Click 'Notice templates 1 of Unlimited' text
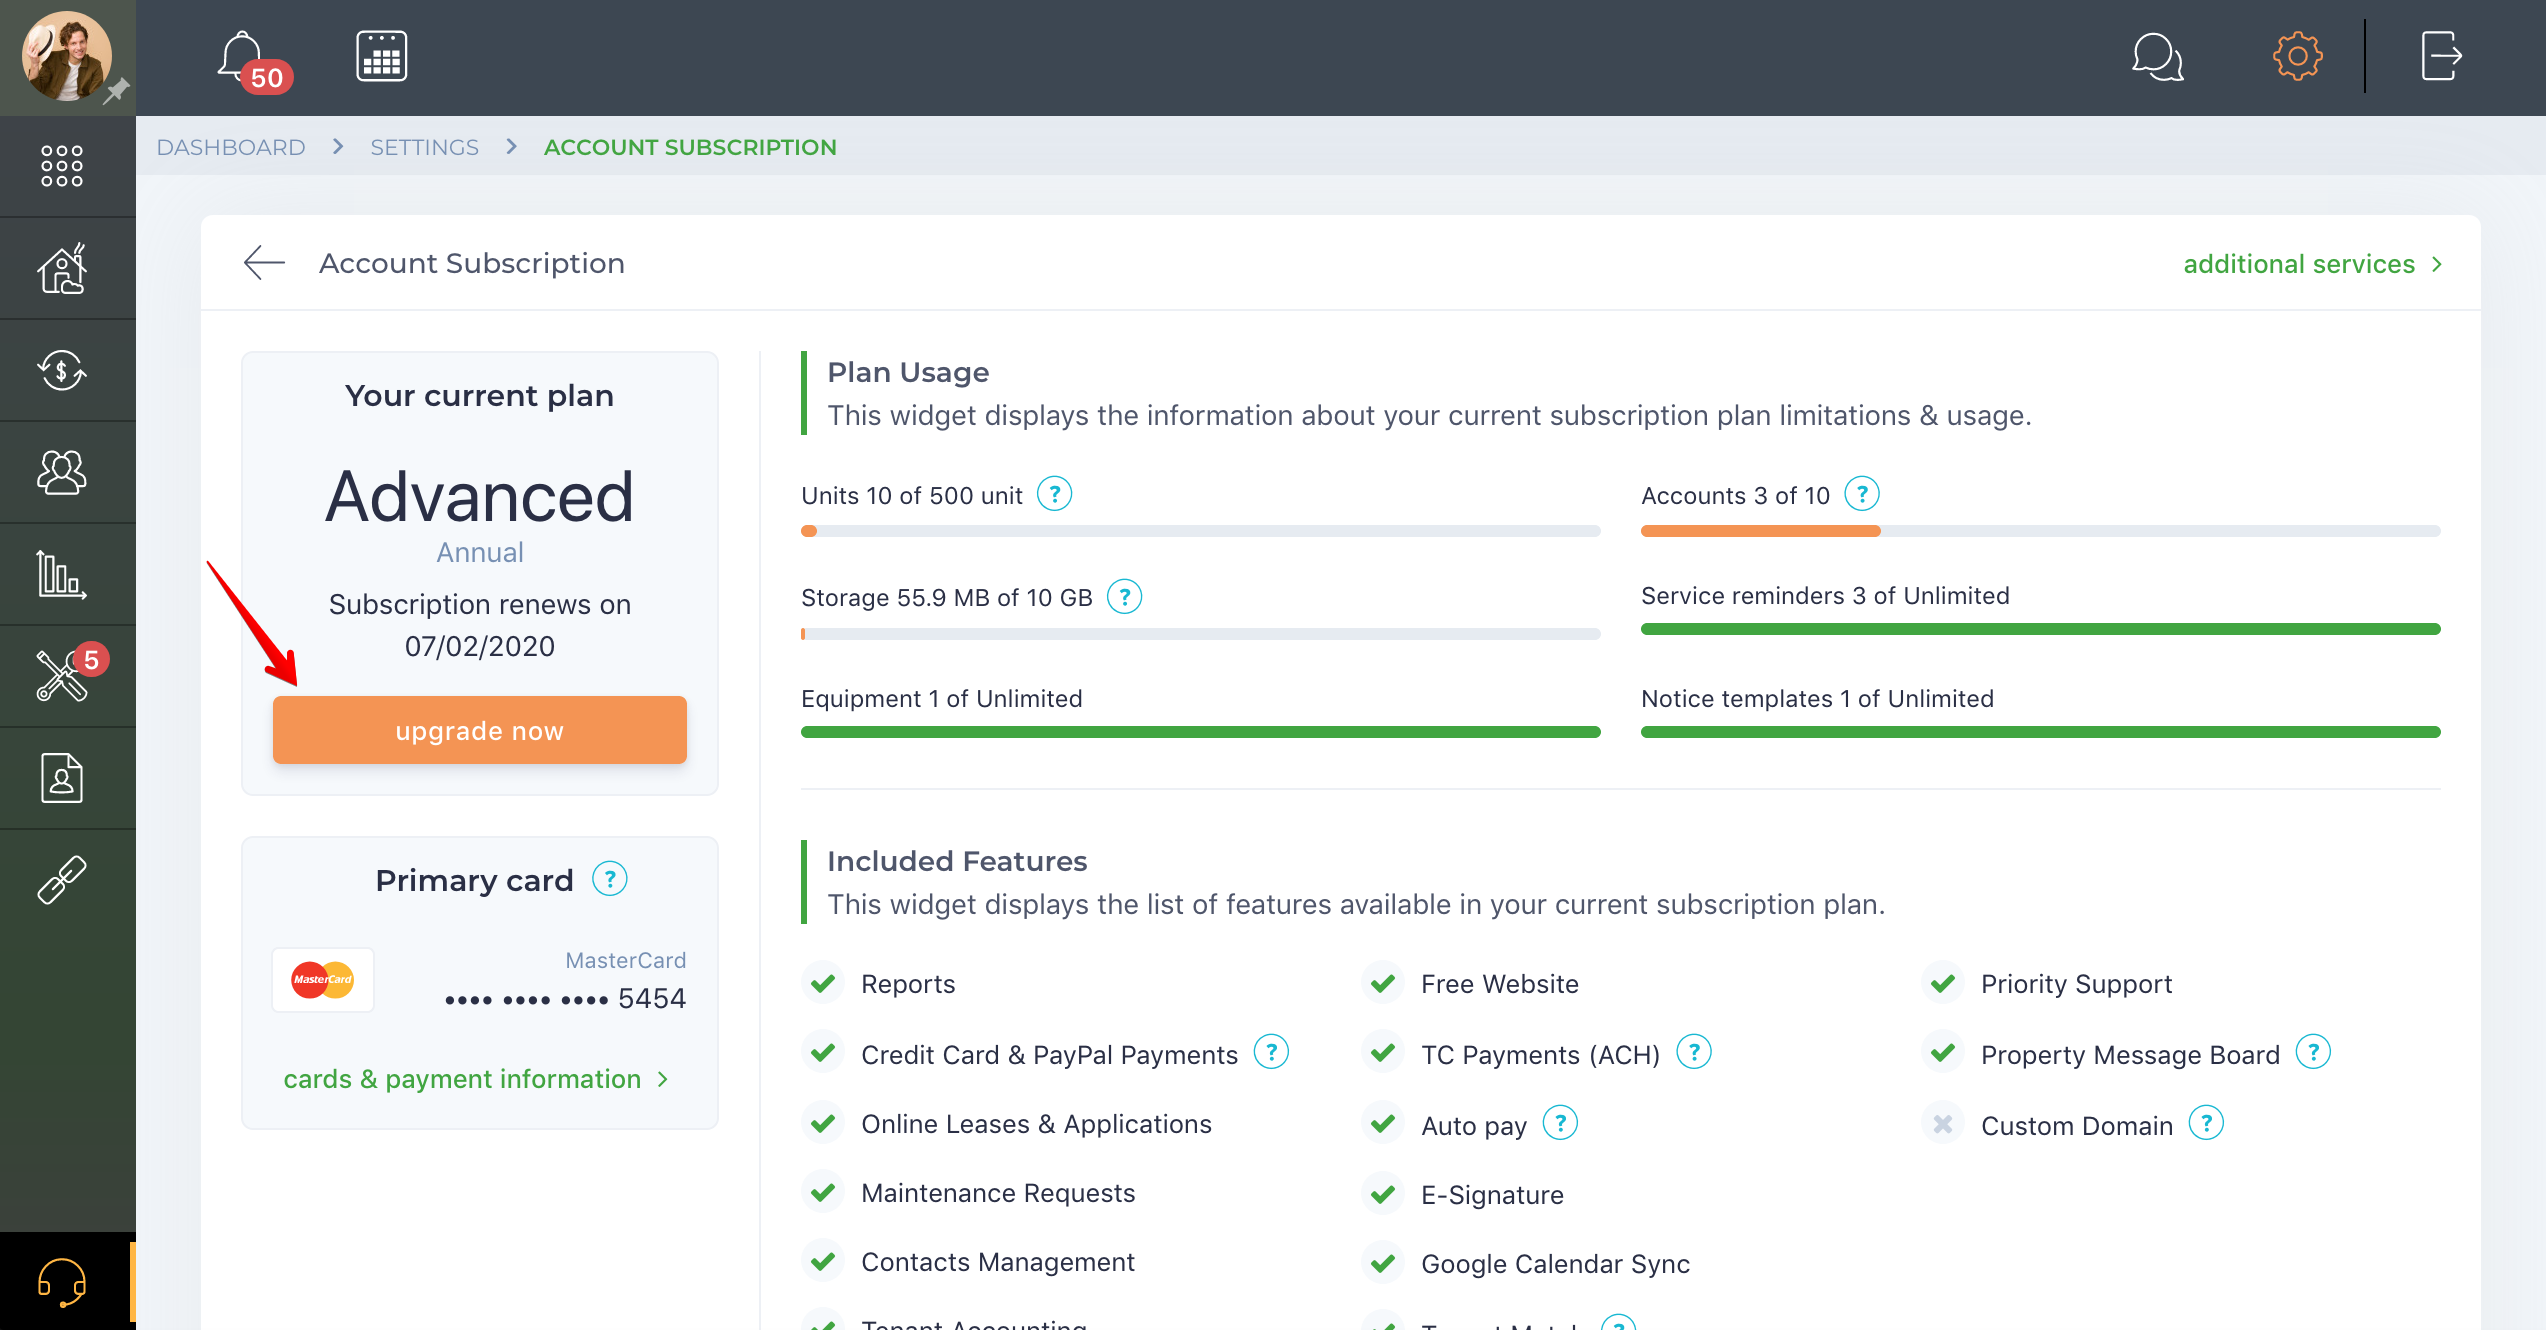Image resolution: width=2546 pixels, height=1330 pixels. tap(1817, 698)
